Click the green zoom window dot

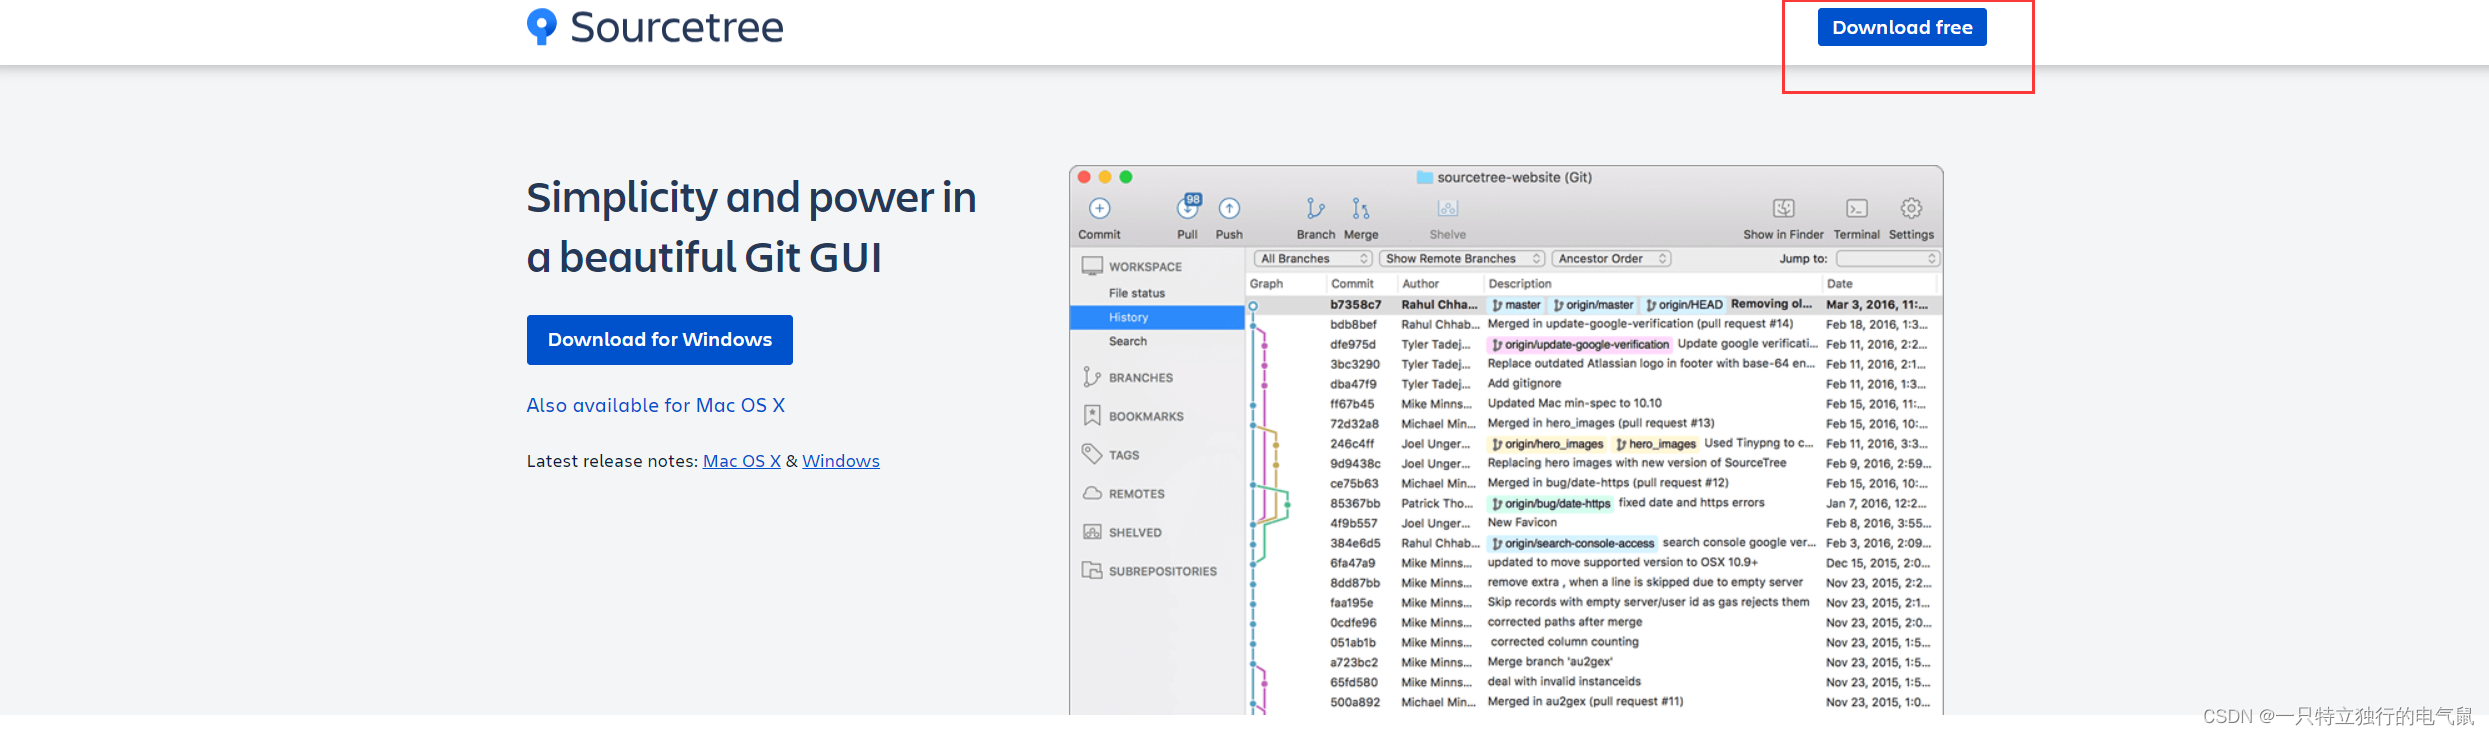(x=1126, y=177)
